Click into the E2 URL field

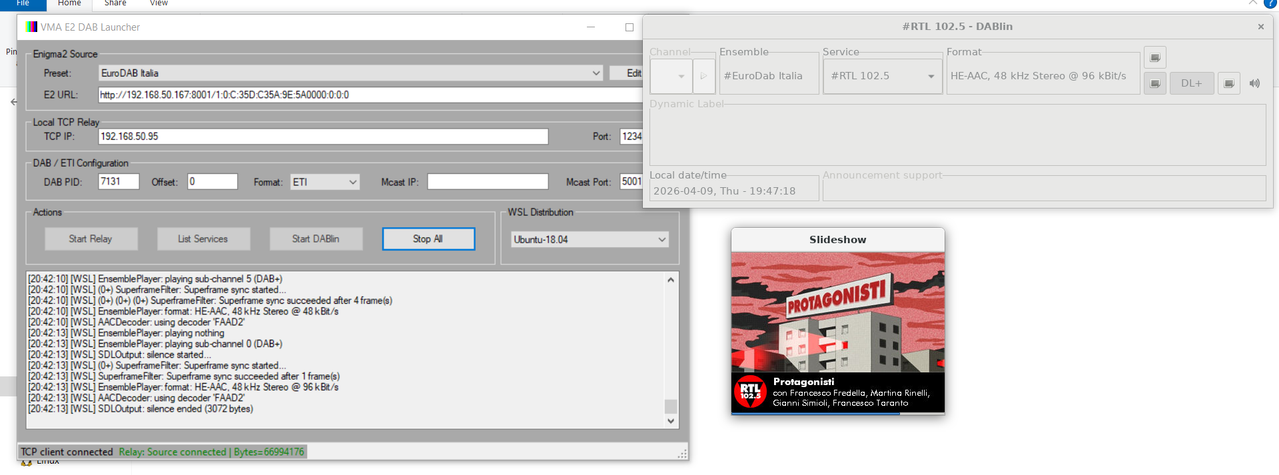370,95
